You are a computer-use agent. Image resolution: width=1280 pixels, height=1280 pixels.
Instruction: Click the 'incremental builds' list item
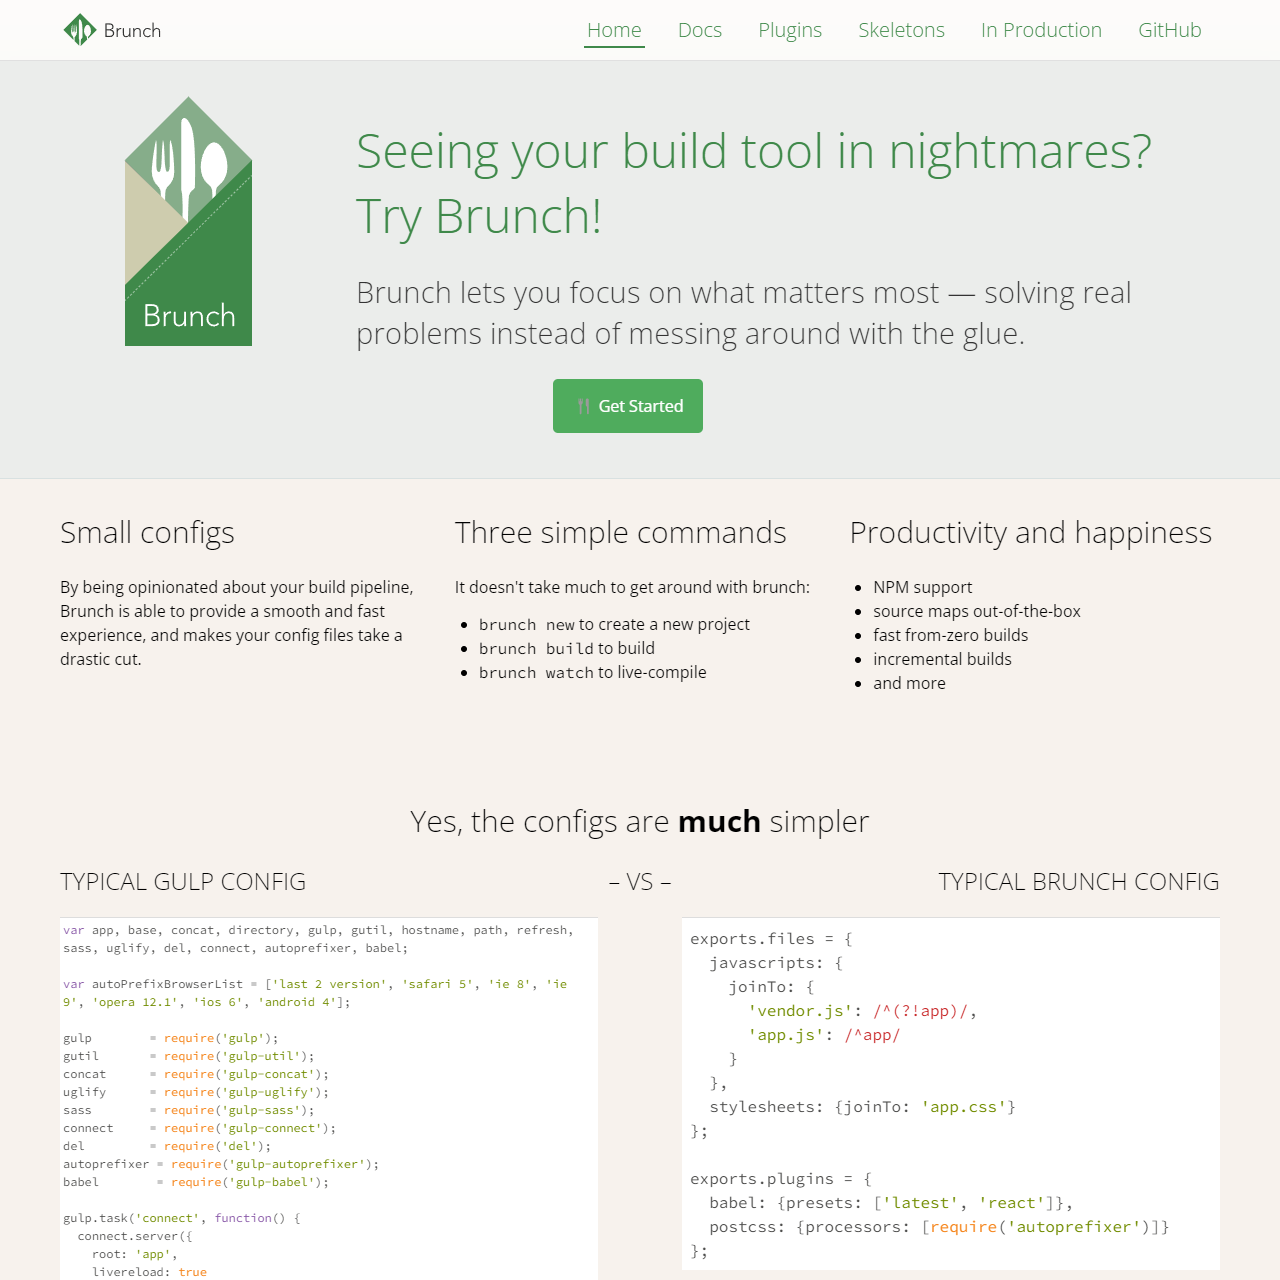coord(942,659)
